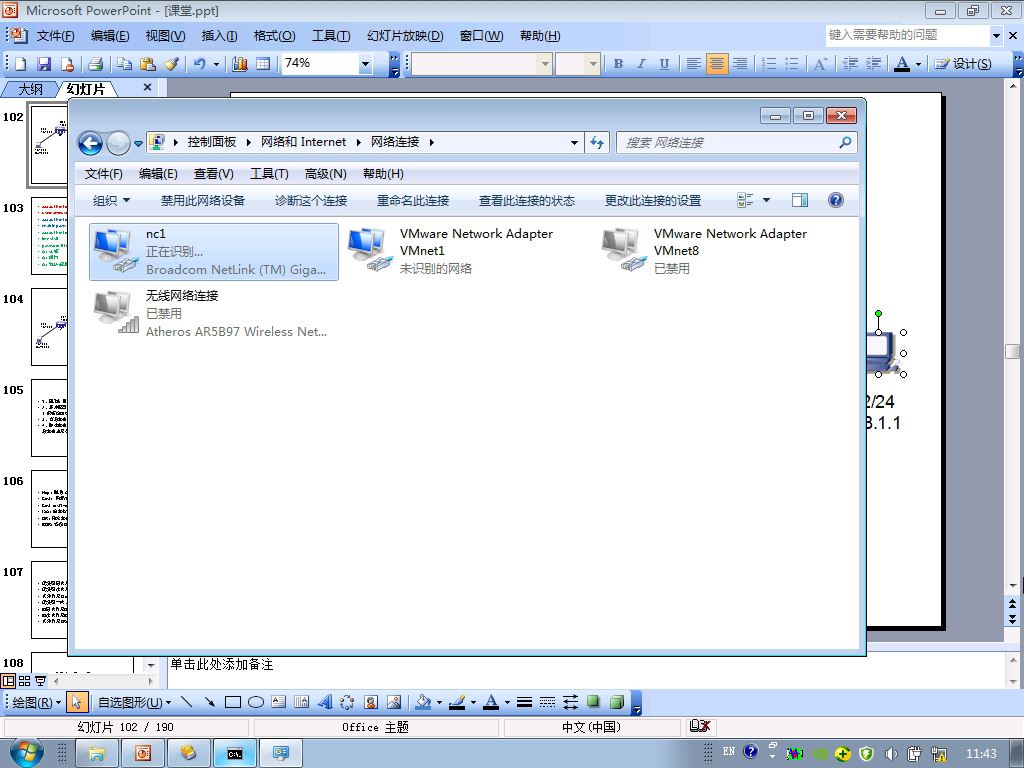This screenshot has height=768, width=1024.
Task: Click the Line Color brush swatch
Action: point(457,702)
